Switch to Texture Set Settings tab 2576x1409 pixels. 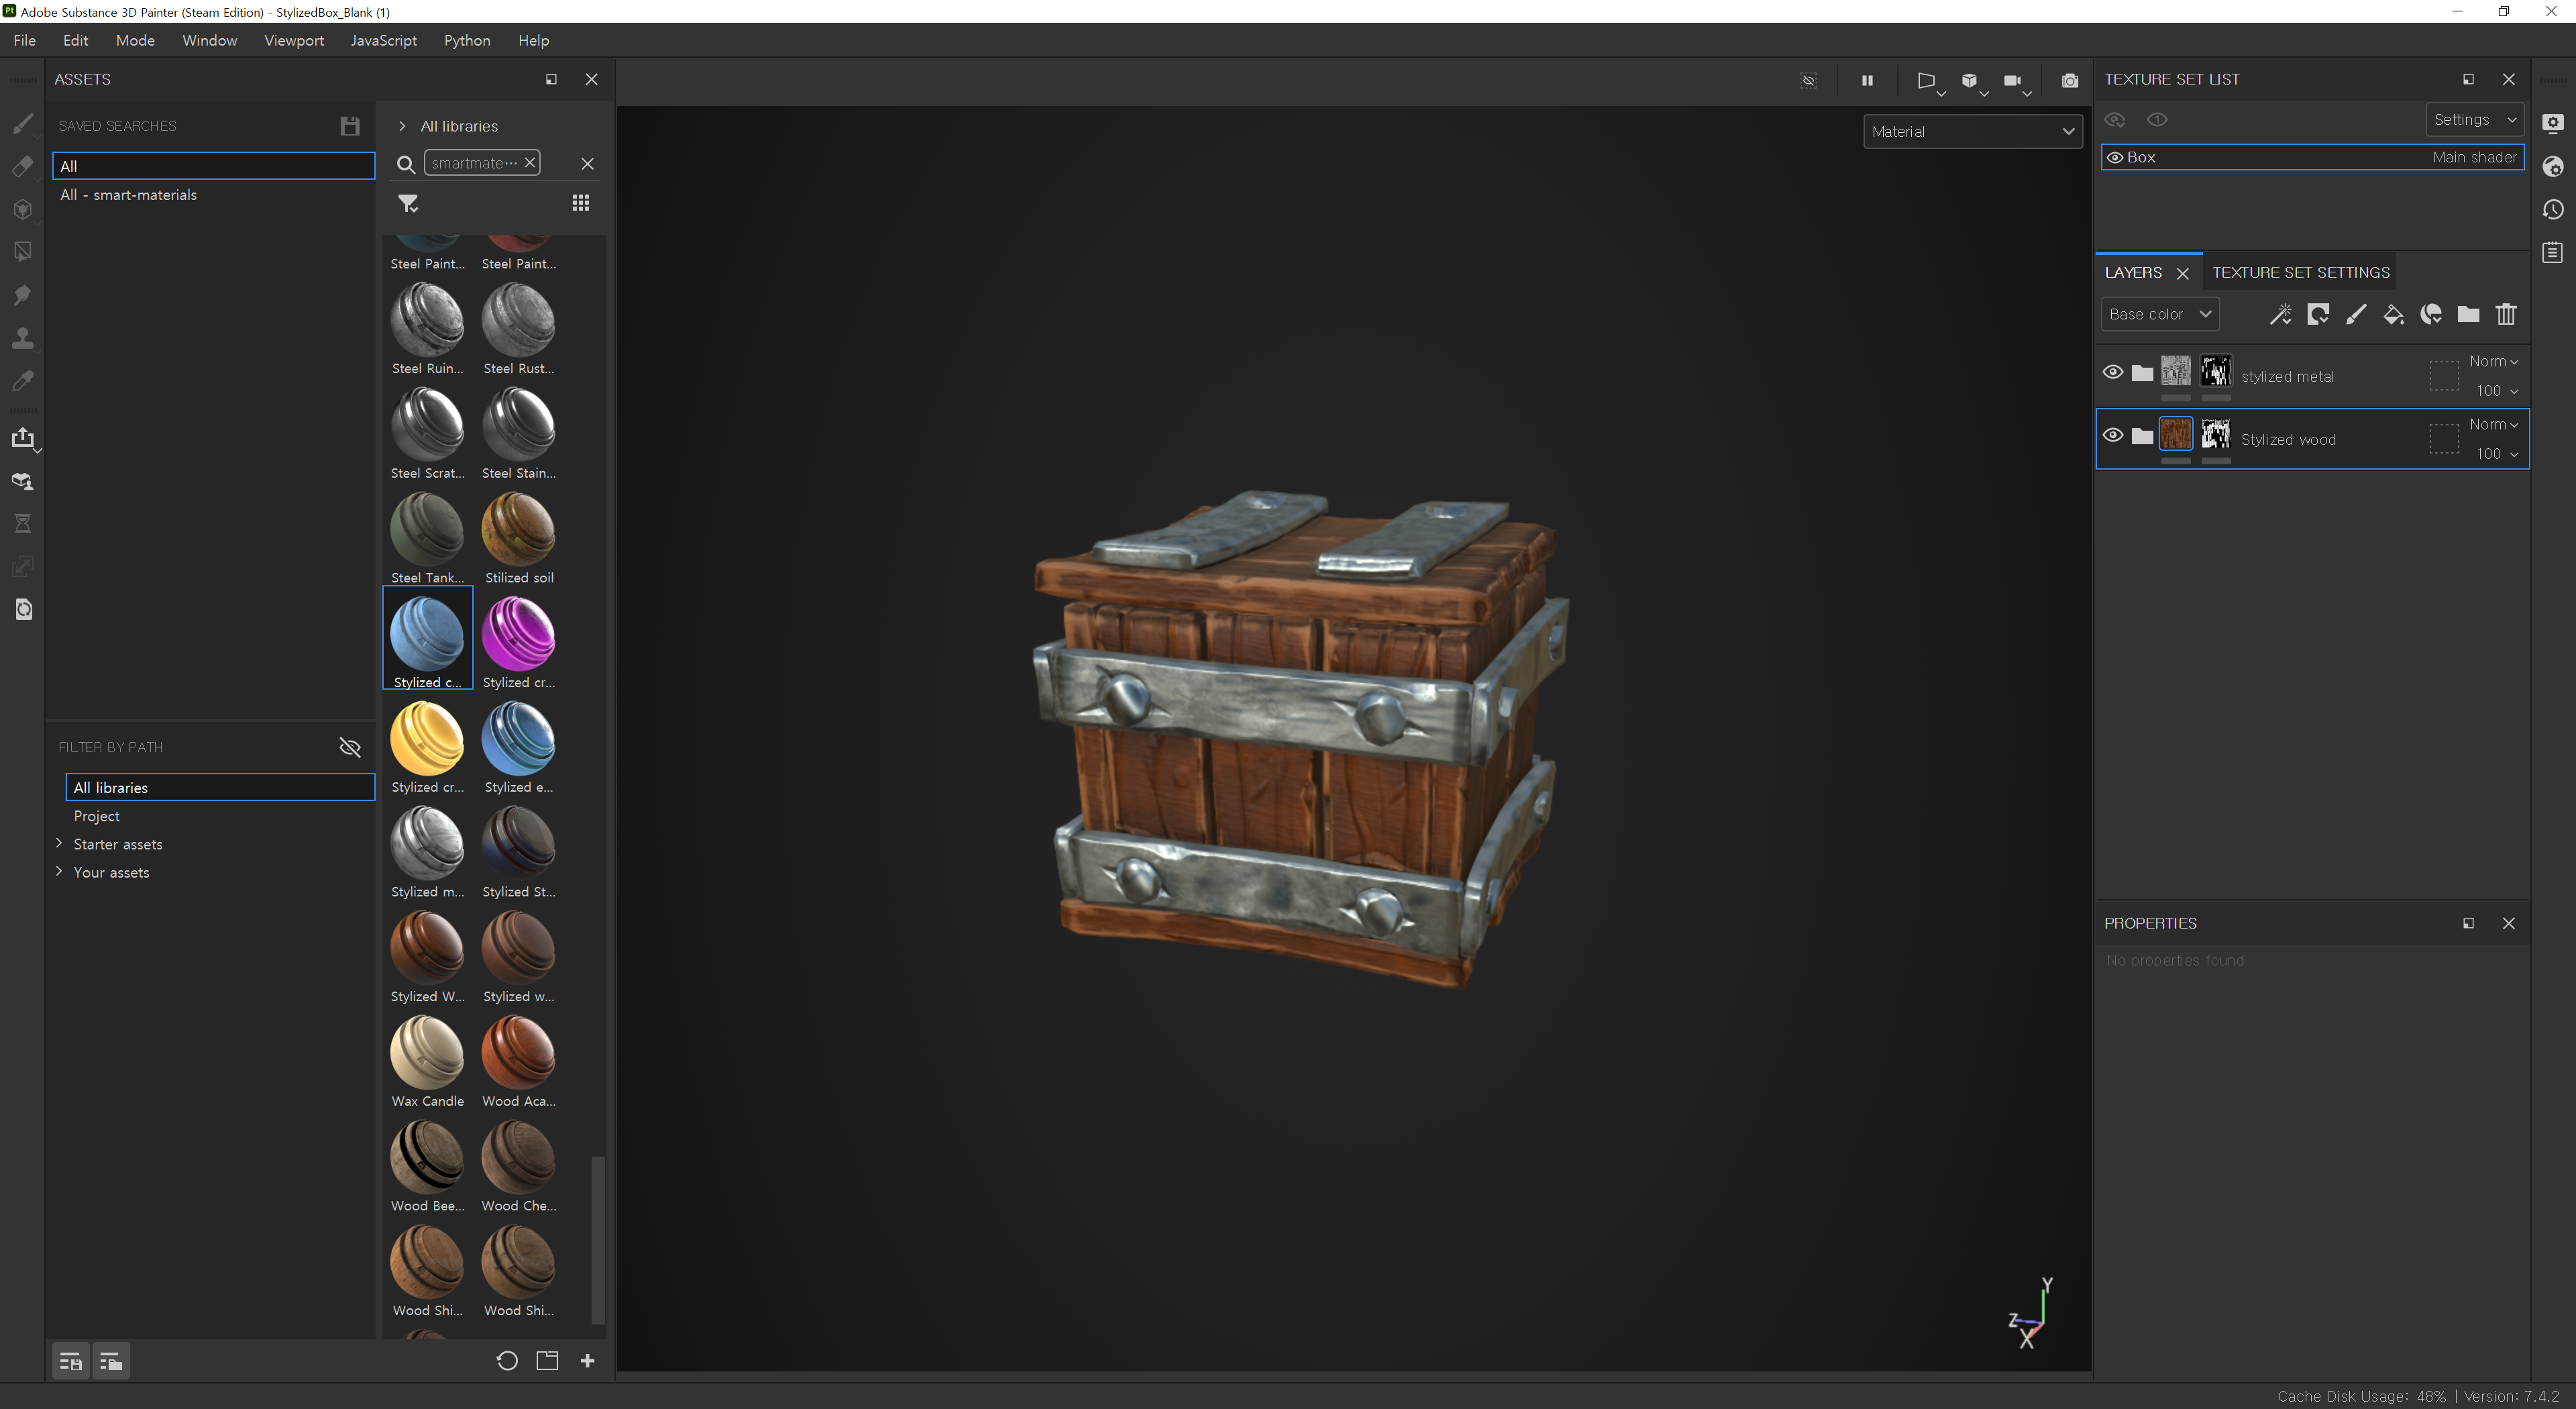coord(2300,272)
